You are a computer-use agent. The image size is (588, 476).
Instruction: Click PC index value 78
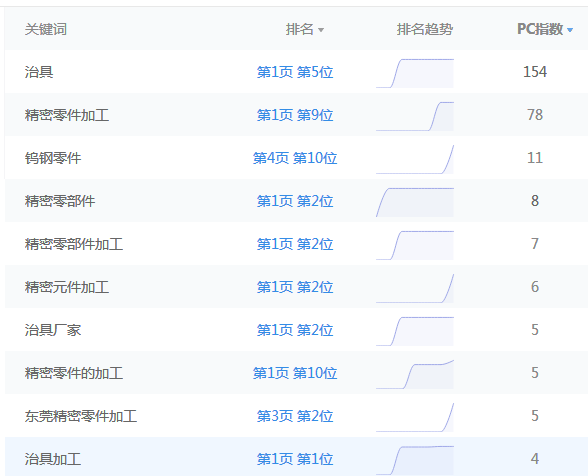click(x=535, y=115)
